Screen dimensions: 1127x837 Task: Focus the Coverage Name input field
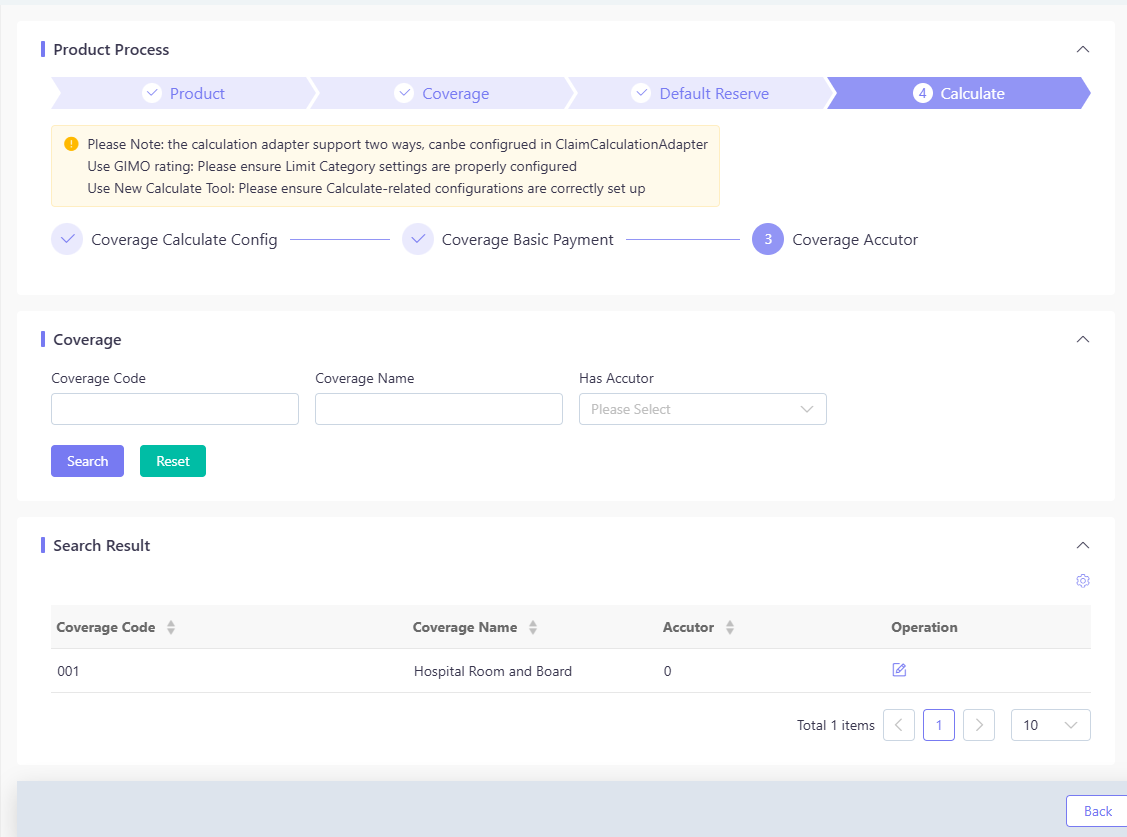click(x=438, y=409)
